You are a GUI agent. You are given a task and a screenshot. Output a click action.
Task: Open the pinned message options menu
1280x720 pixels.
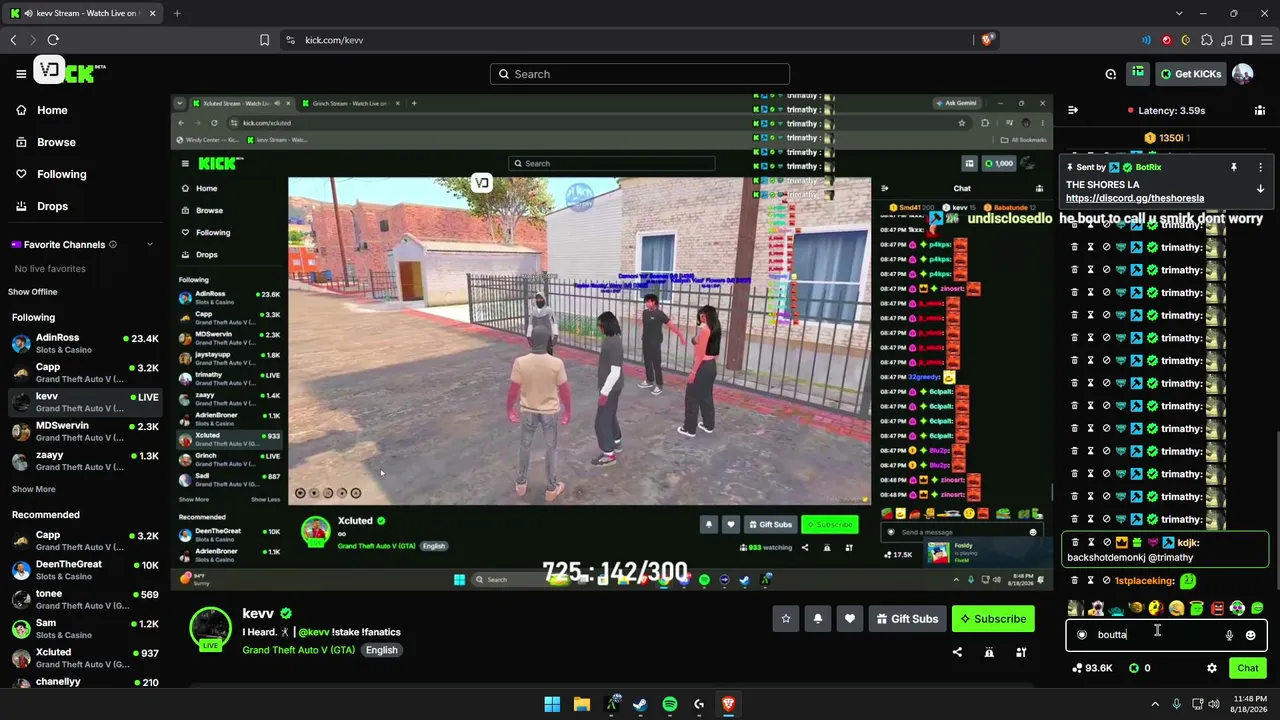pos(1260,167)
